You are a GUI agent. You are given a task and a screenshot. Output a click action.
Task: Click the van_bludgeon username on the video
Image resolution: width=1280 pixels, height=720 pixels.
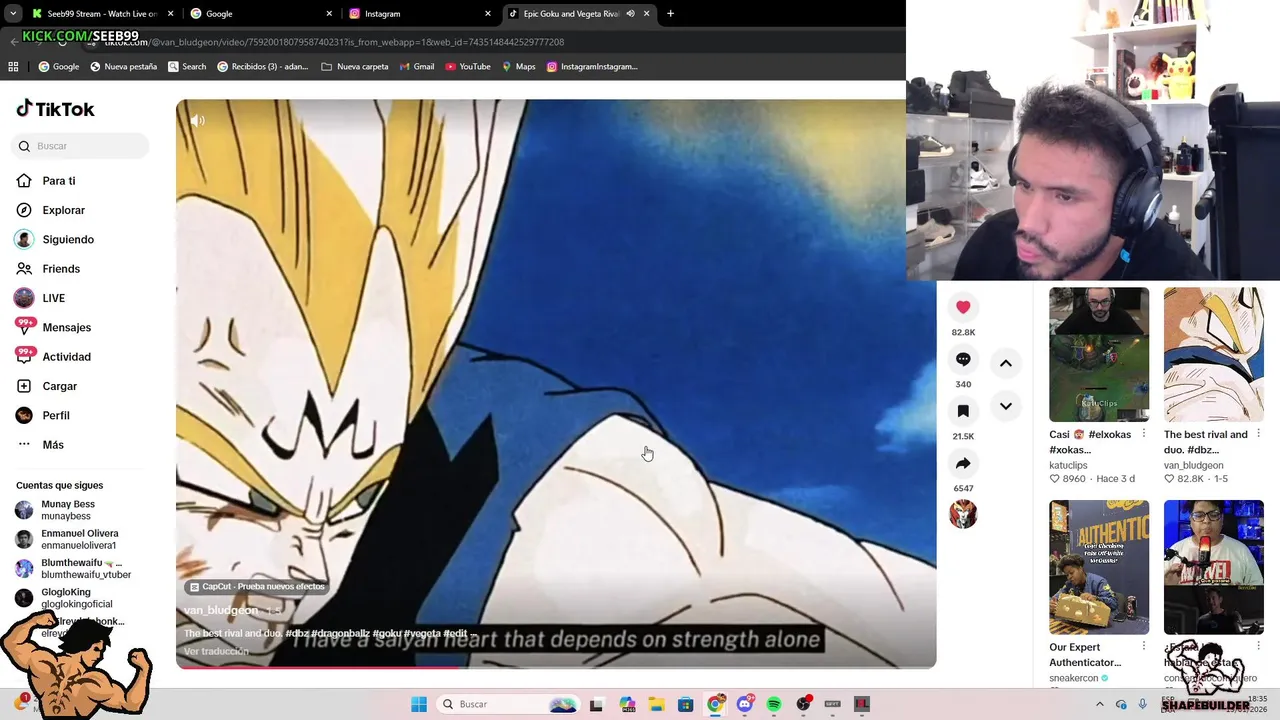point(221,610)
